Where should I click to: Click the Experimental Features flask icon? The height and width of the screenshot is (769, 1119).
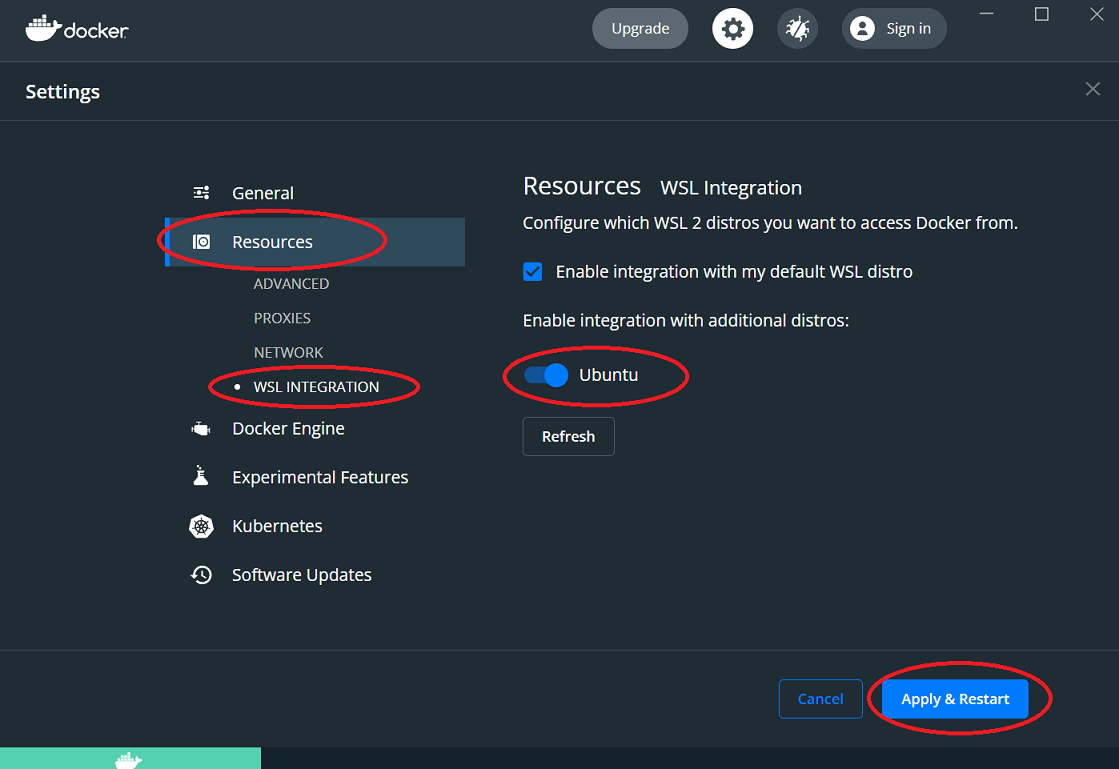pos(201,476)
